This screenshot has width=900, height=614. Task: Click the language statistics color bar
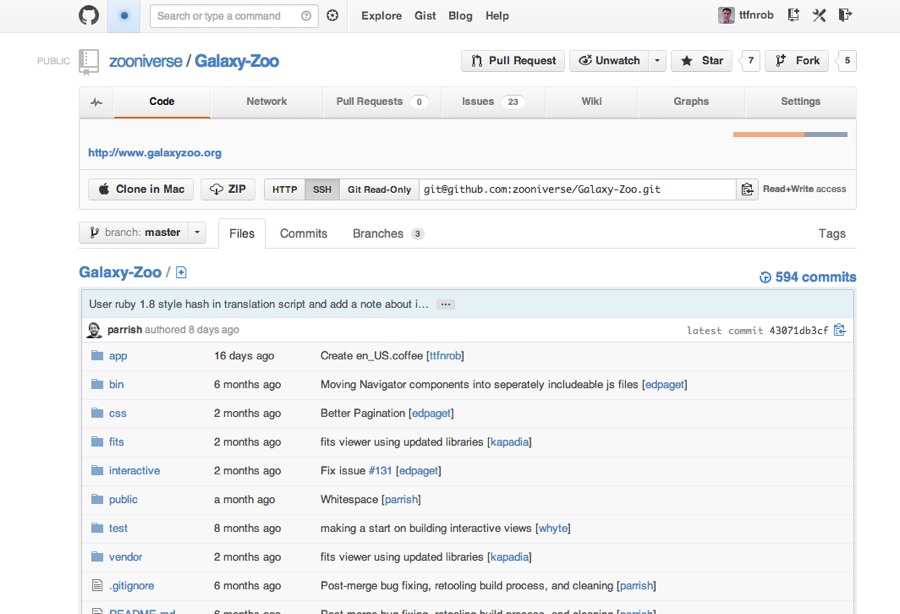click(790, 134)
